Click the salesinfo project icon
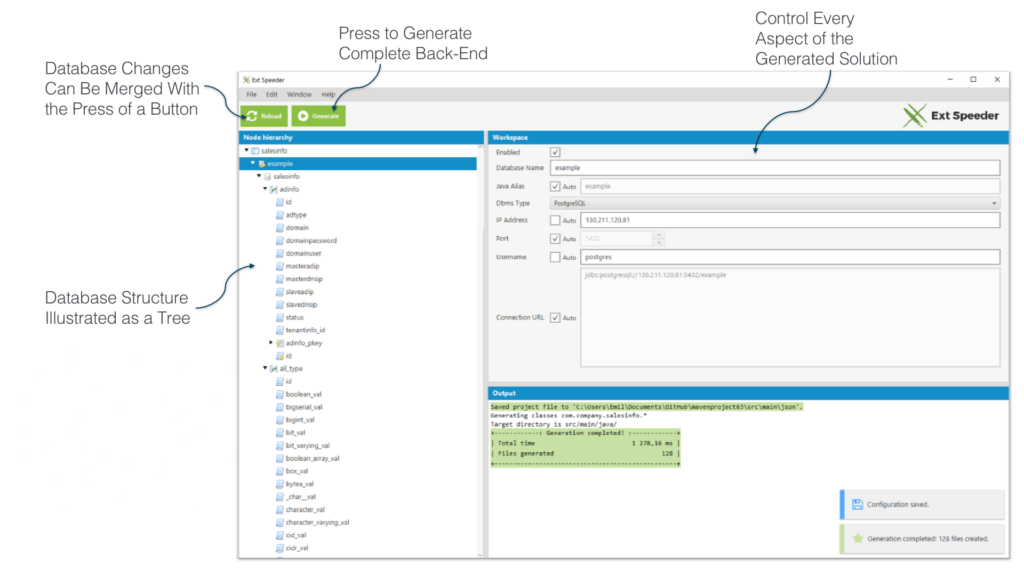1024x576 pixels. tap(255, 150)
